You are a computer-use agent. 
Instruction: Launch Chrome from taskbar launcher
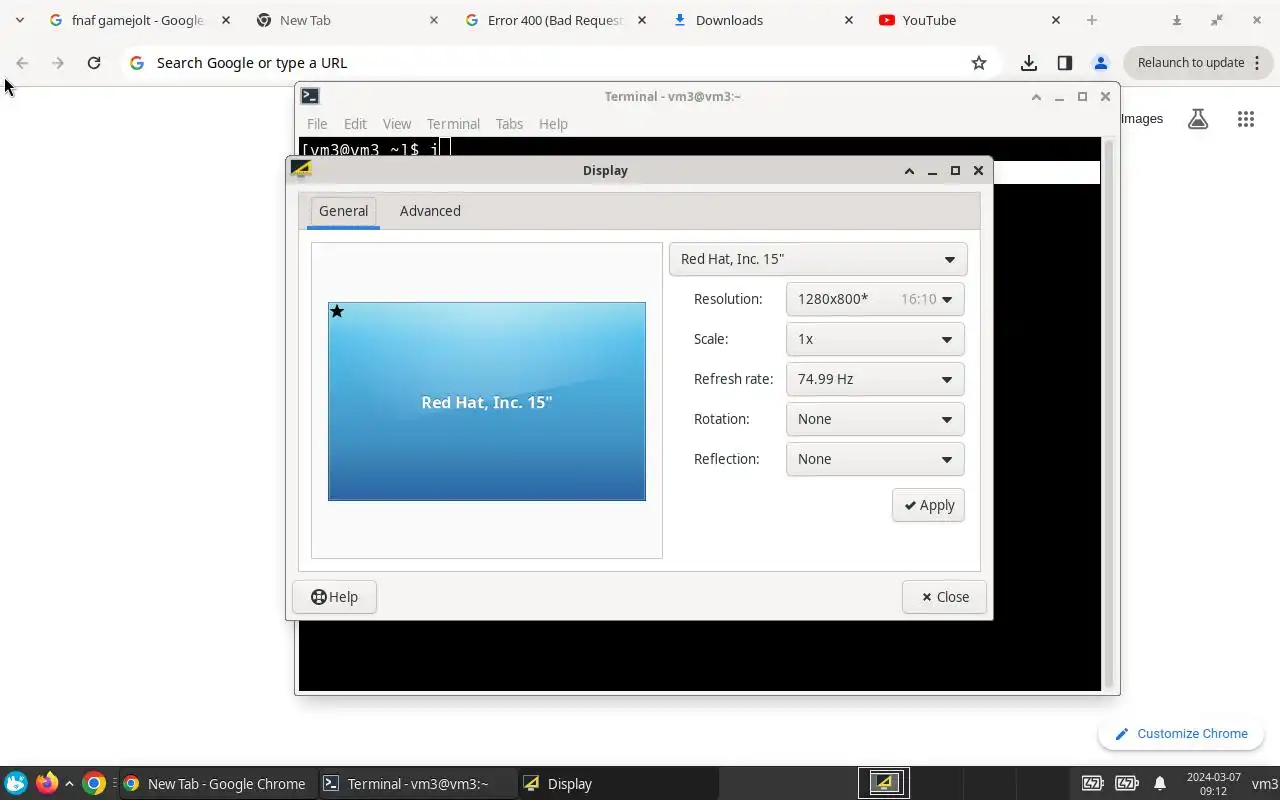point(94,783)
